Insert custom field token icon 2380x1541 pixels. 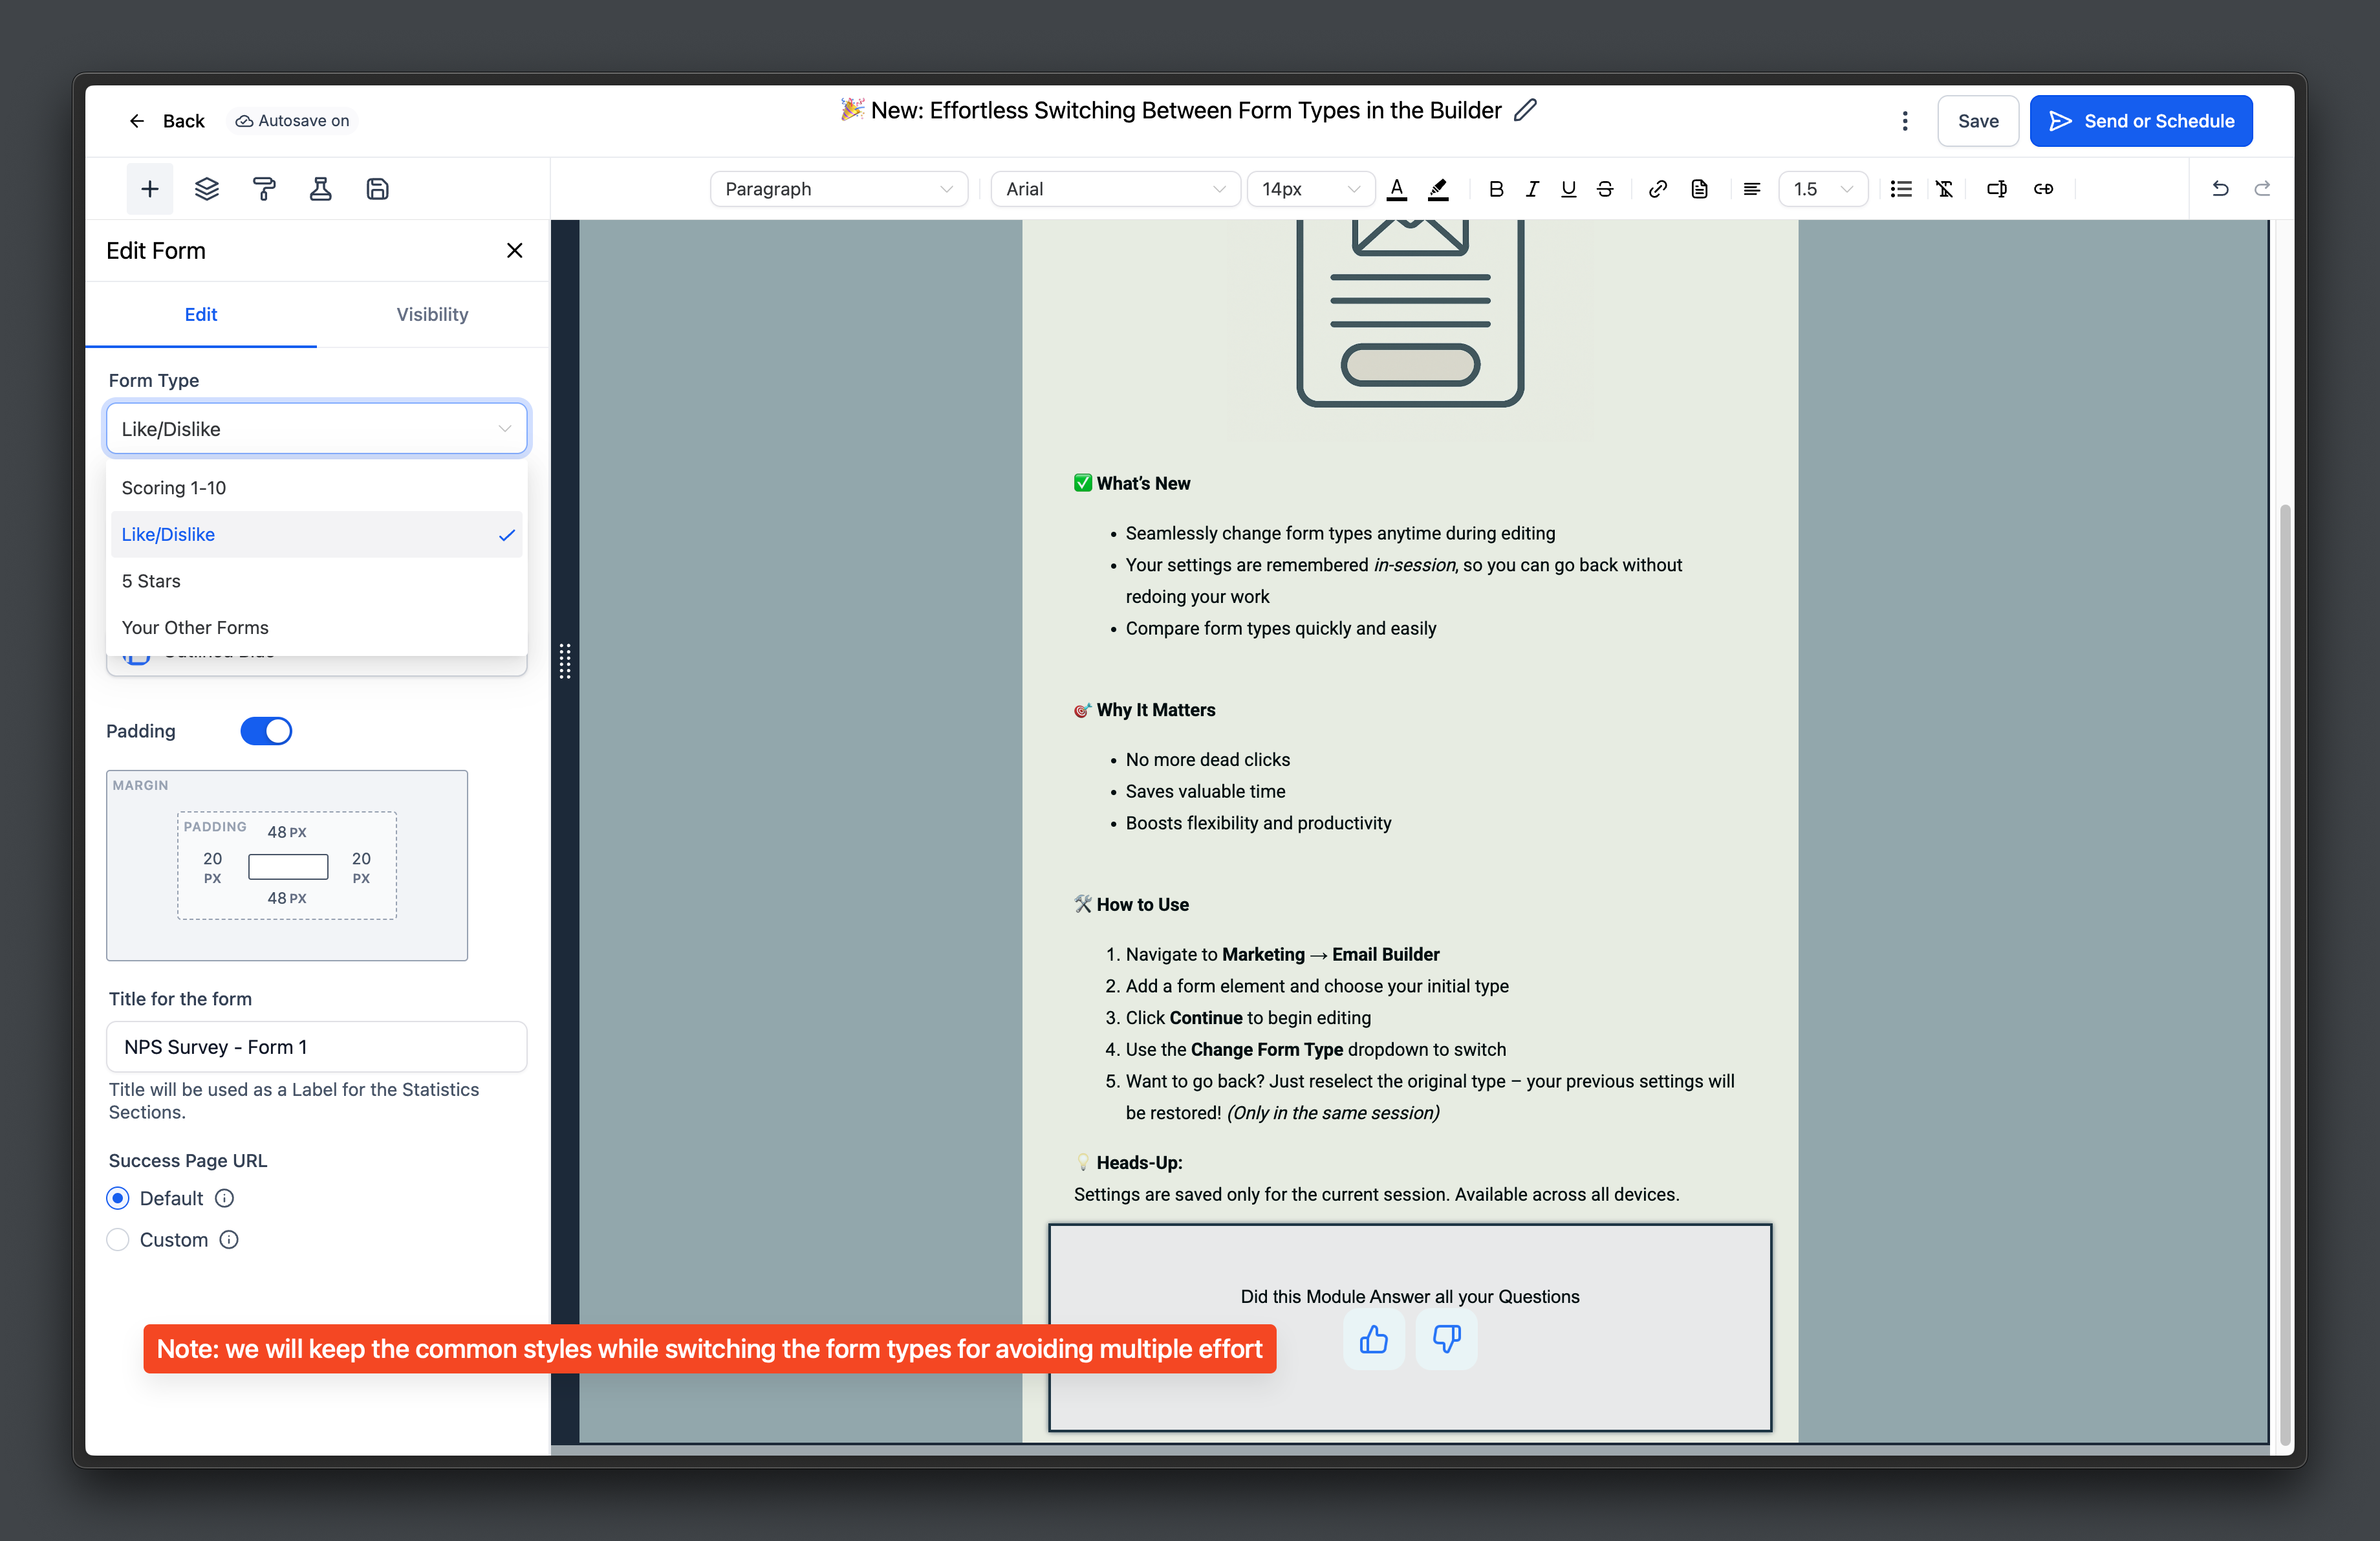1996,189
